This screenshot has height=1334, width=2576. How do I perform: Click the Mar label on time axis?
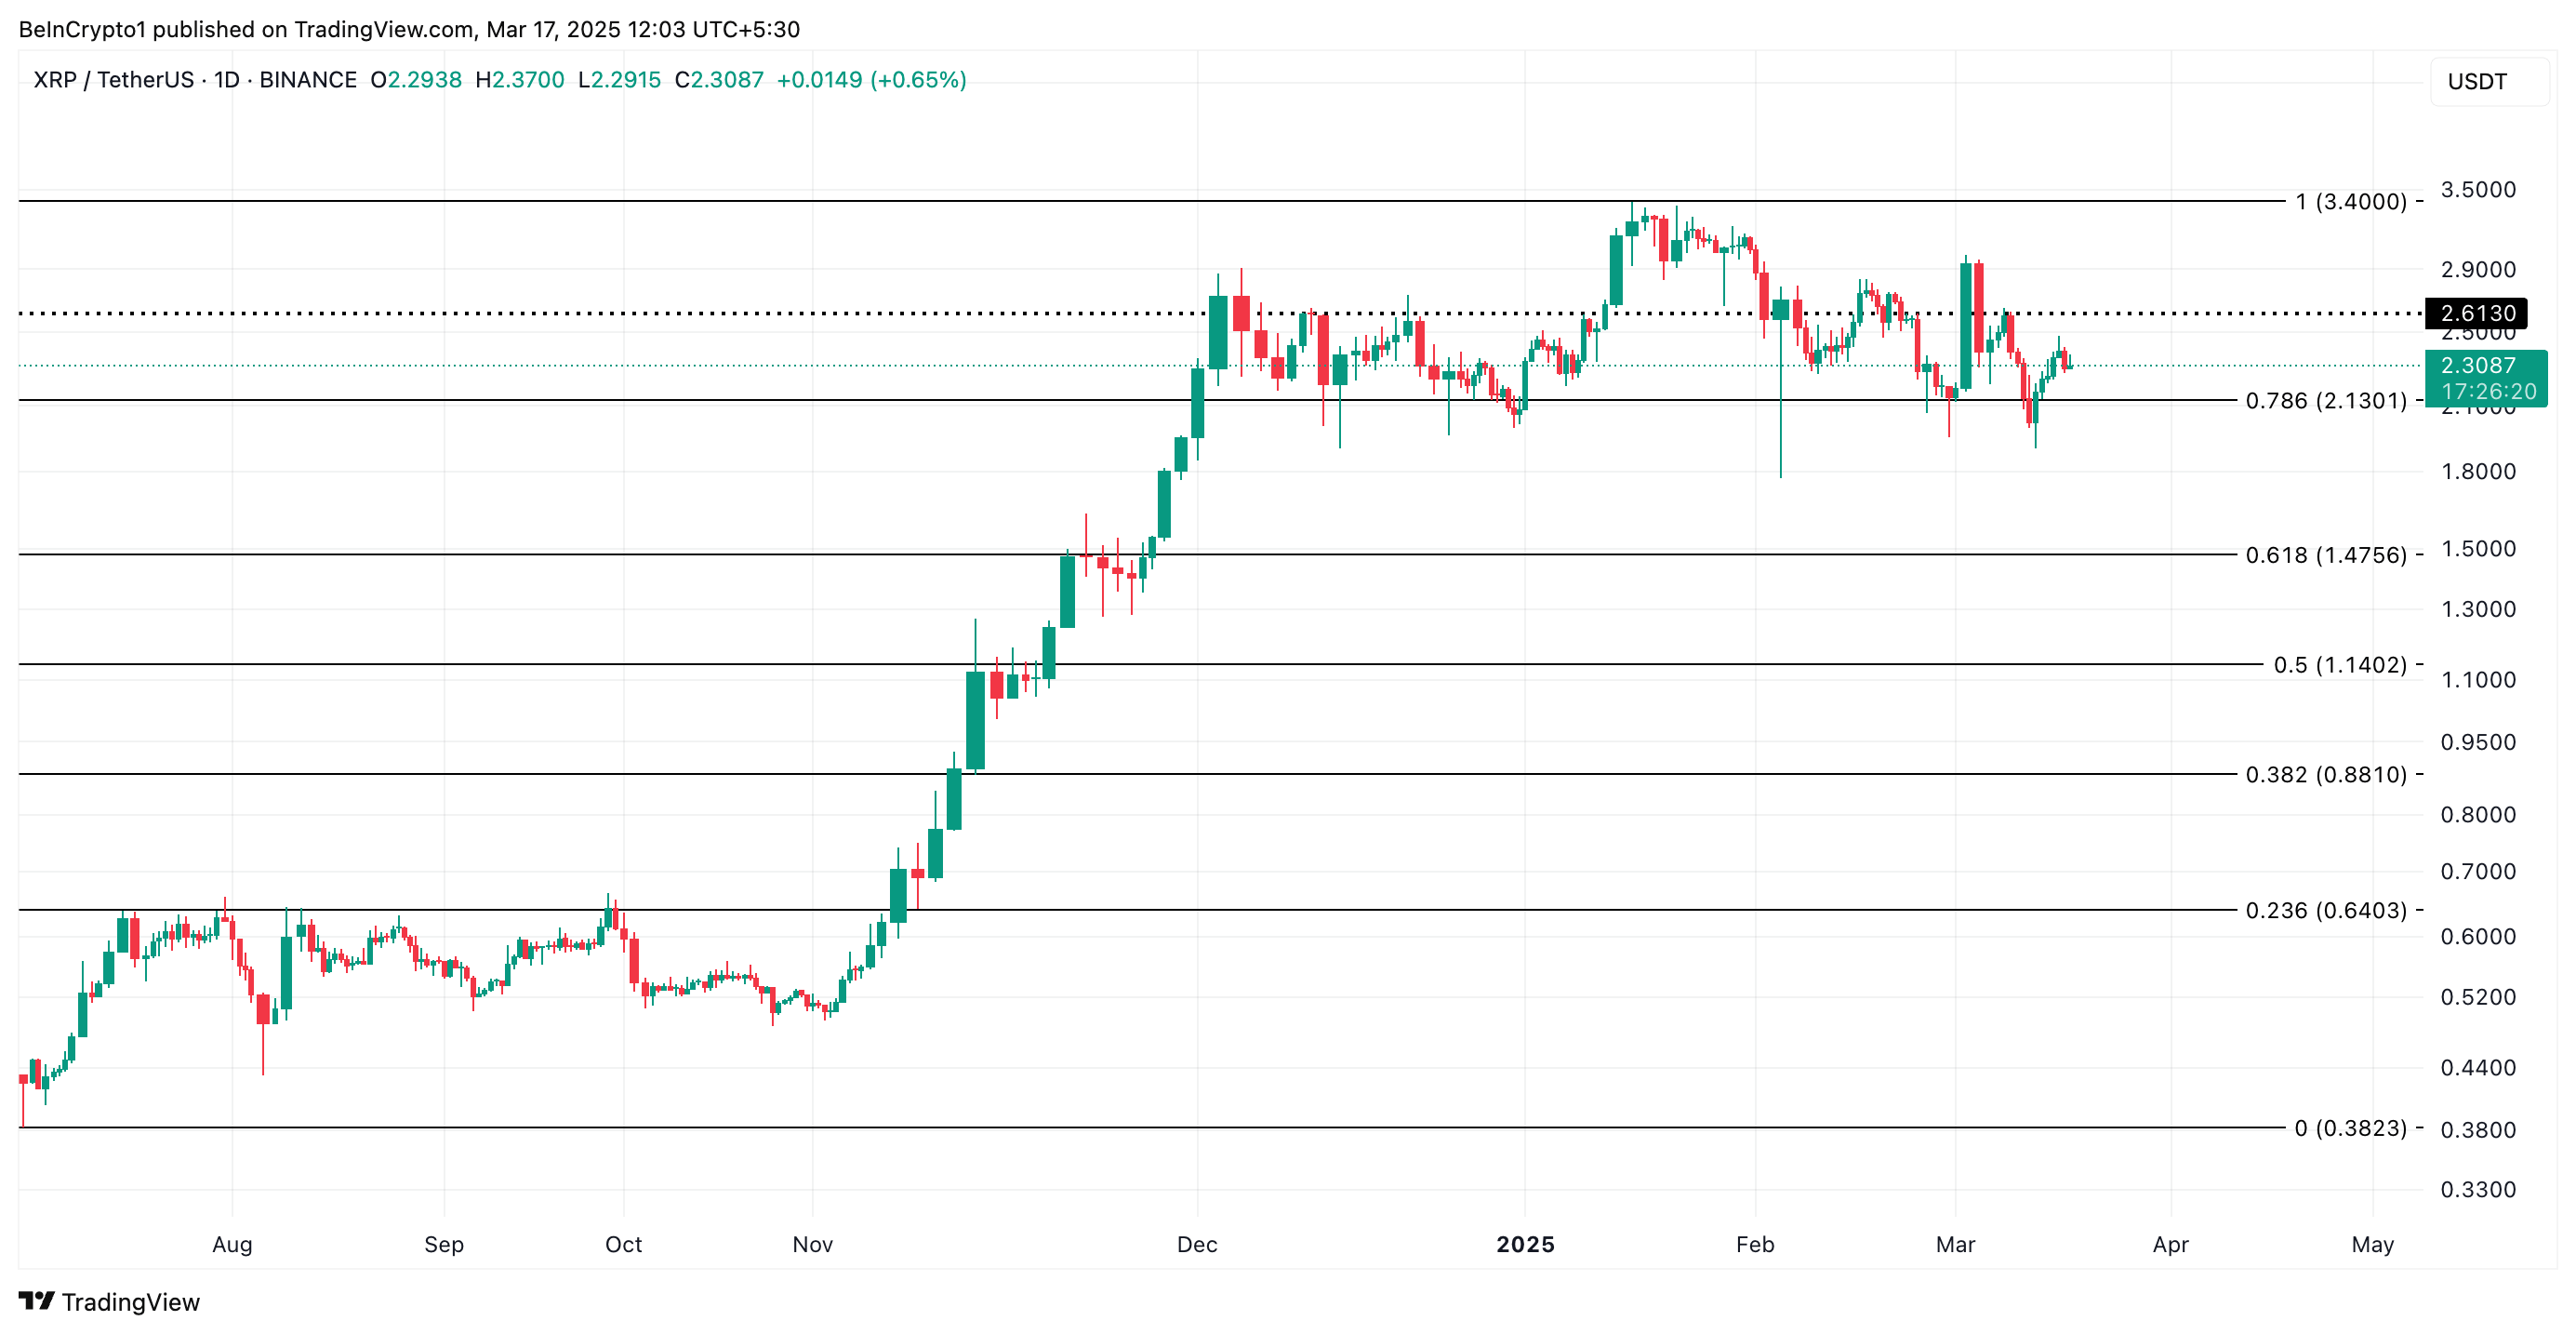coord(1955,1245)
